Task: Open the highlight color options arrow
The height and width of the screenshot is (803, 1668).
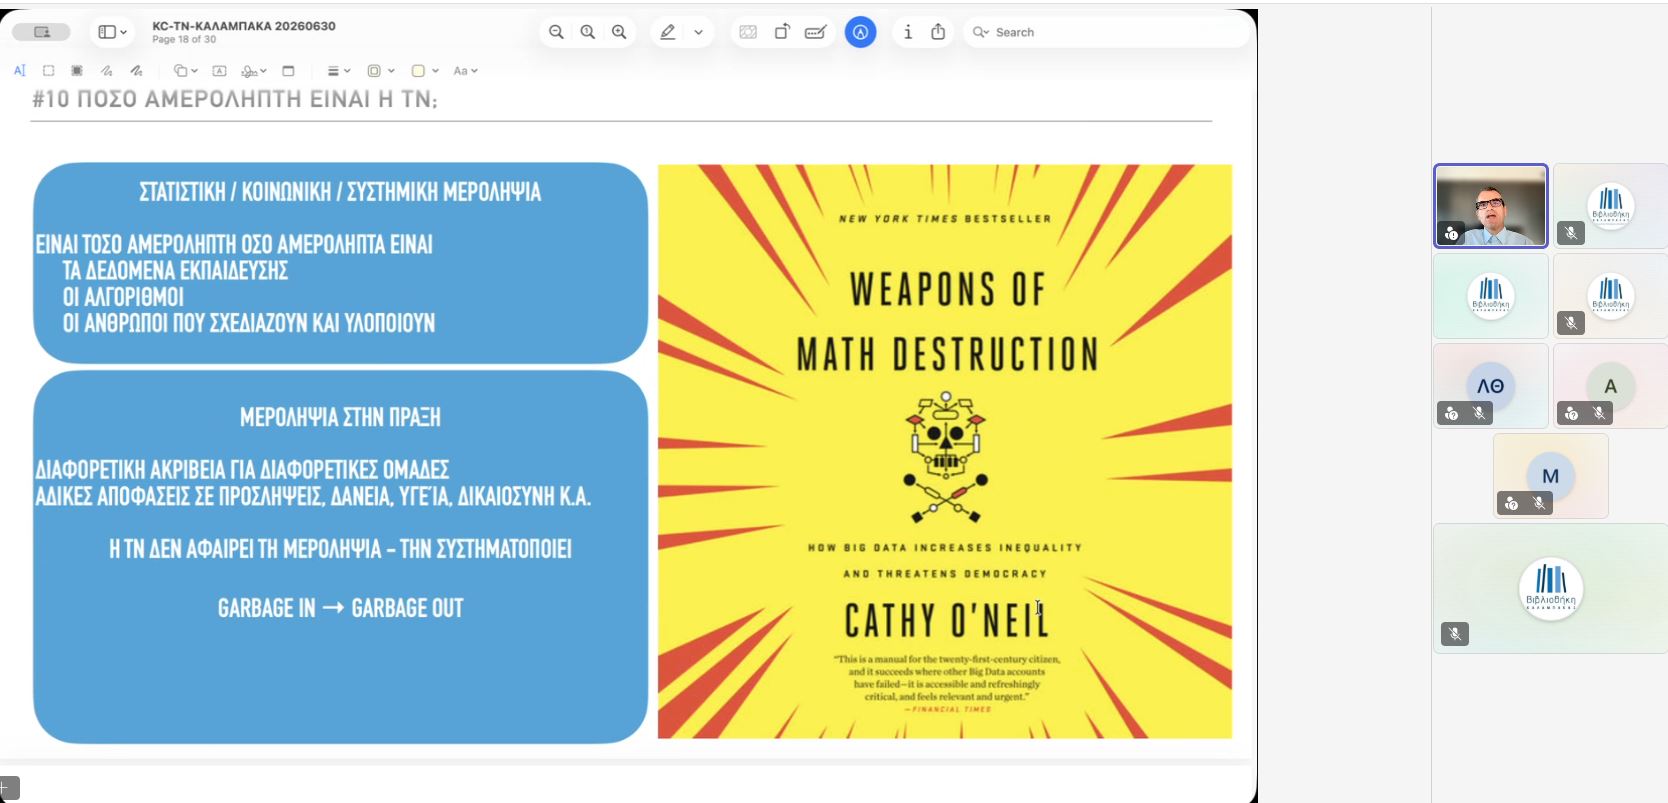Action: pos(698,32)
